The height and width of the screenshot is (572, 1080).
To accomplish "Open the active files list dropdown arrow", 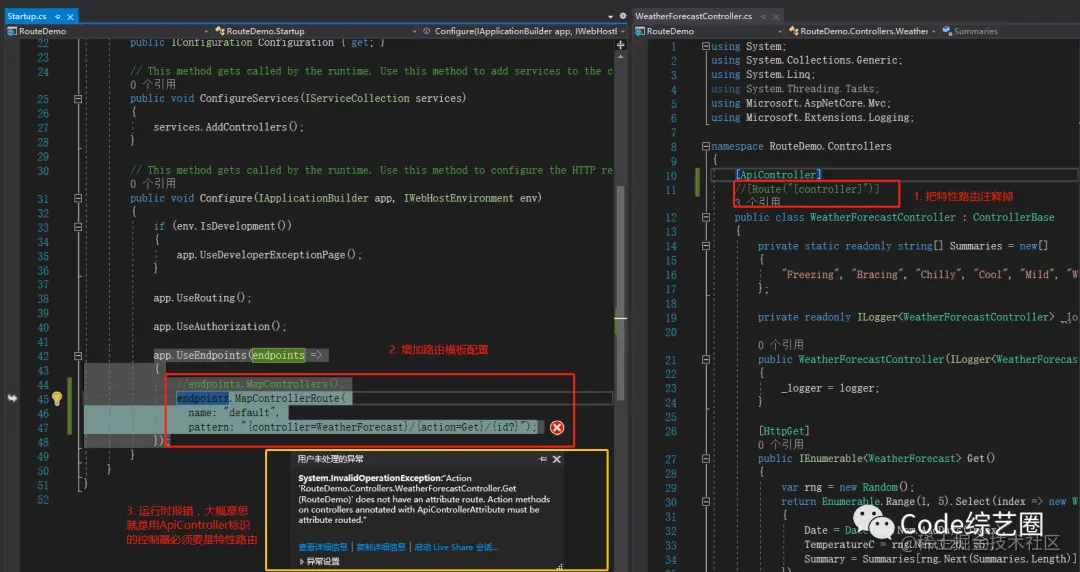I will pyautogui.click(x=610, y=16).
